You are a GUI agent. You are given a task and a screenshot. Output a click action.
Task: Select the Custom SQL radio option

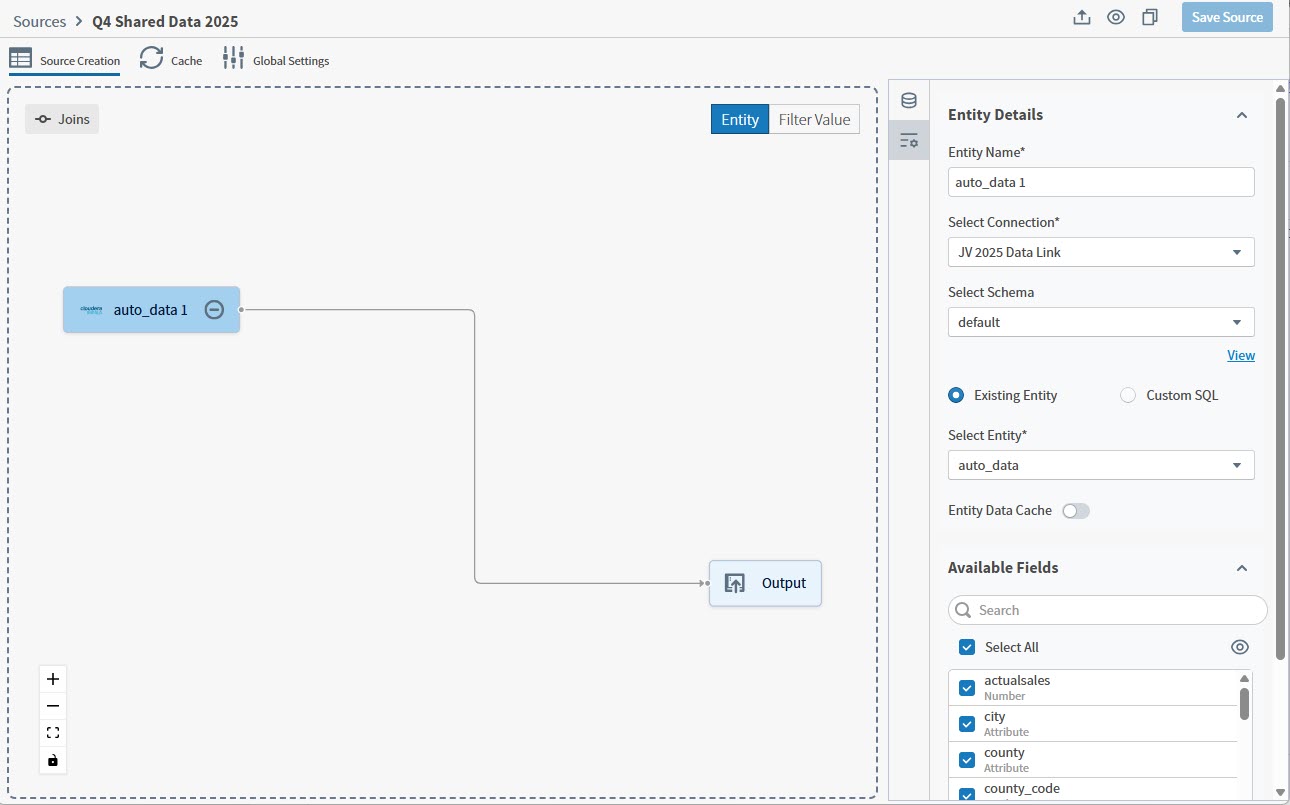(1128, 395)
